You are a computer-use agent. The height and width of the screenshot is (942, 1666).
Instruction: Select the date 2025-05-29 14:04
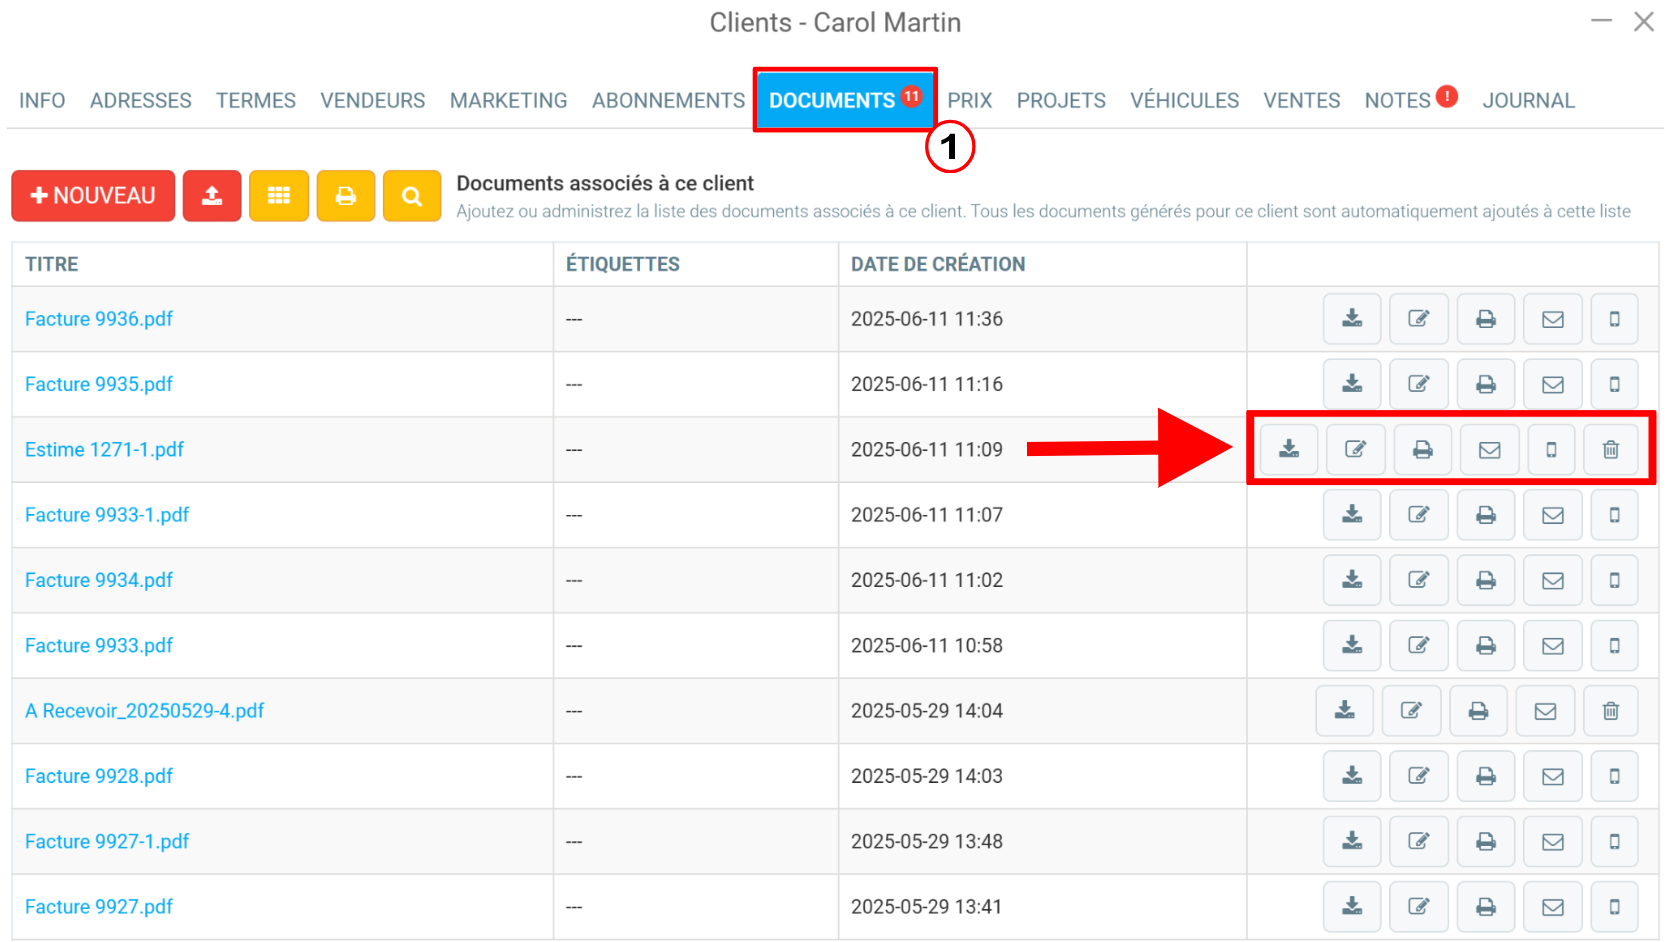927,711
